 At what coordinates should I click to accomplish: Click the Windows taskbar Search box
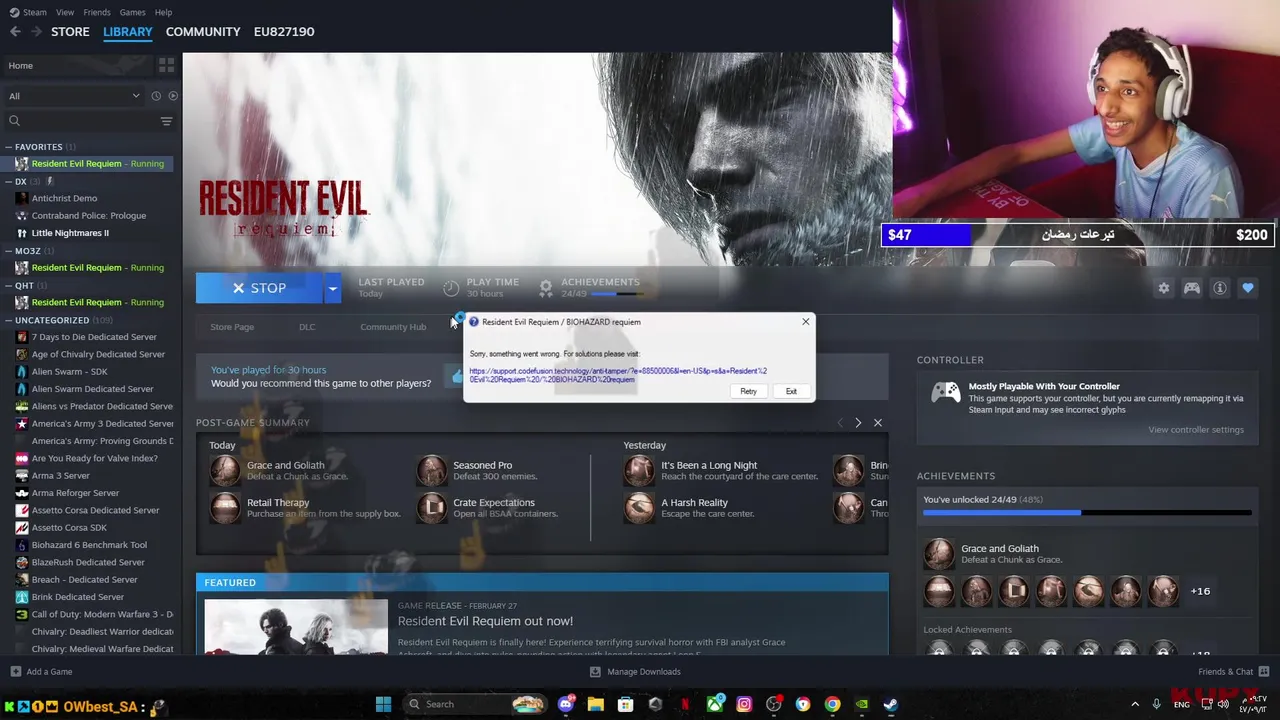pos(476,704)
